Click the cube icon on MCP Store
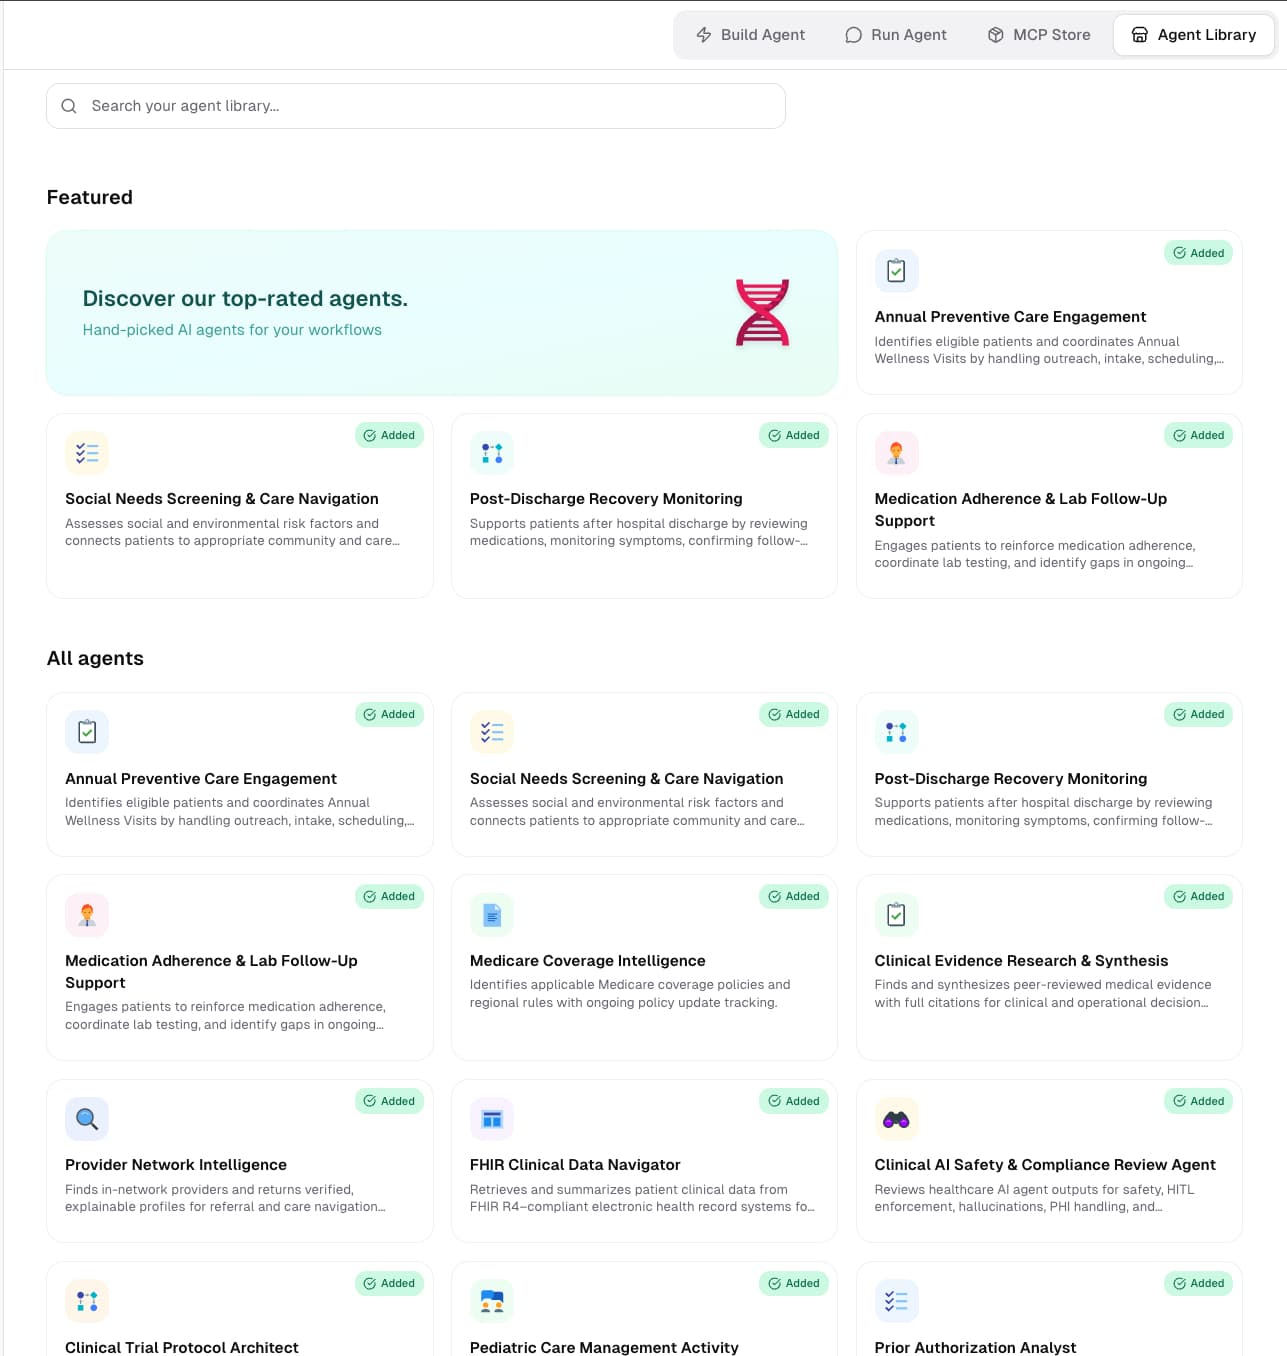Viewport: 1287px width, 1356px height. [995, 35]
